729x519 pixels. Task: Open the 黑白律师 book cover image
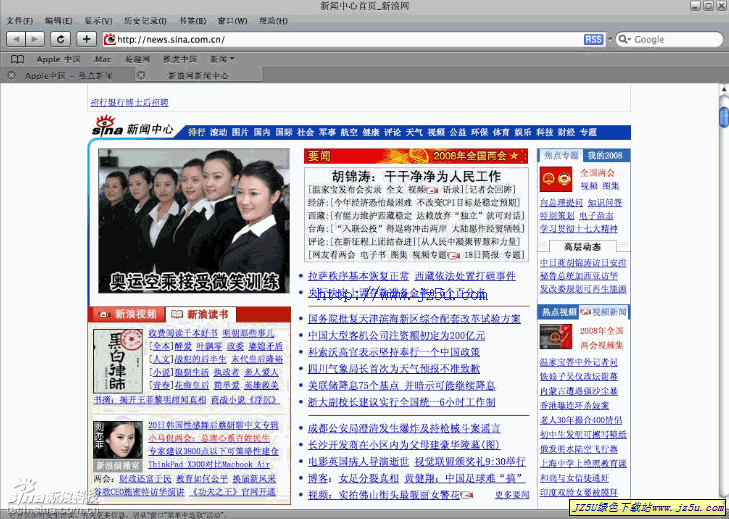118,361
